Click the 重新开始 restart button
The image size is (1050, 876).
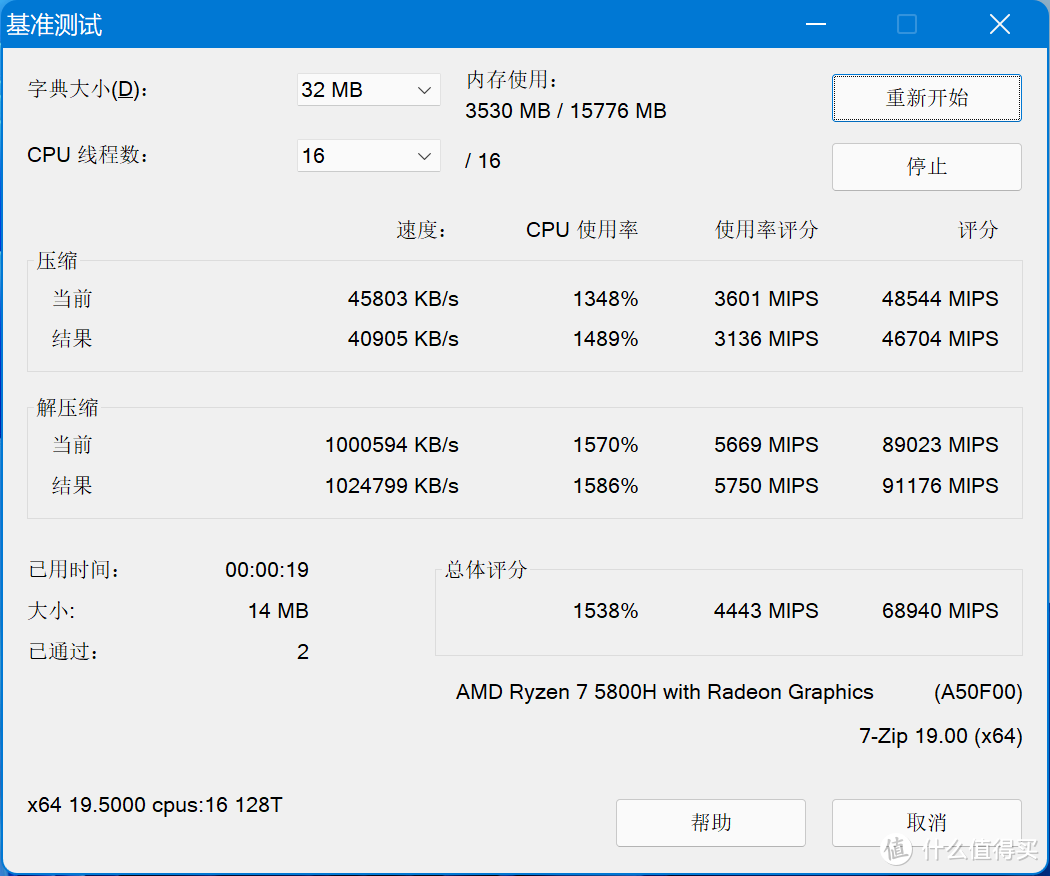click(x=926, y=98)
